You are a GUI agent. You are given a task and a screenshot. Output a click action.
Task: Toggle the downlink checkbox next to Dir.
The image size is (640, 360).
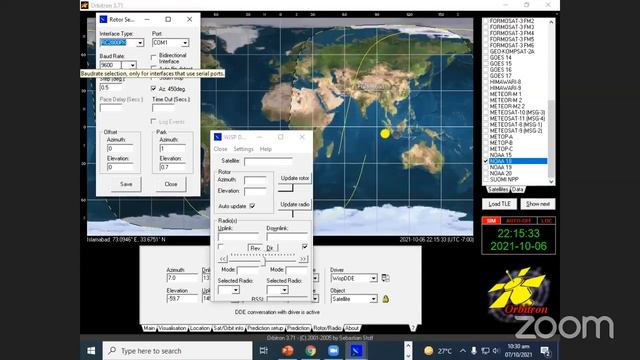[304, 247]
